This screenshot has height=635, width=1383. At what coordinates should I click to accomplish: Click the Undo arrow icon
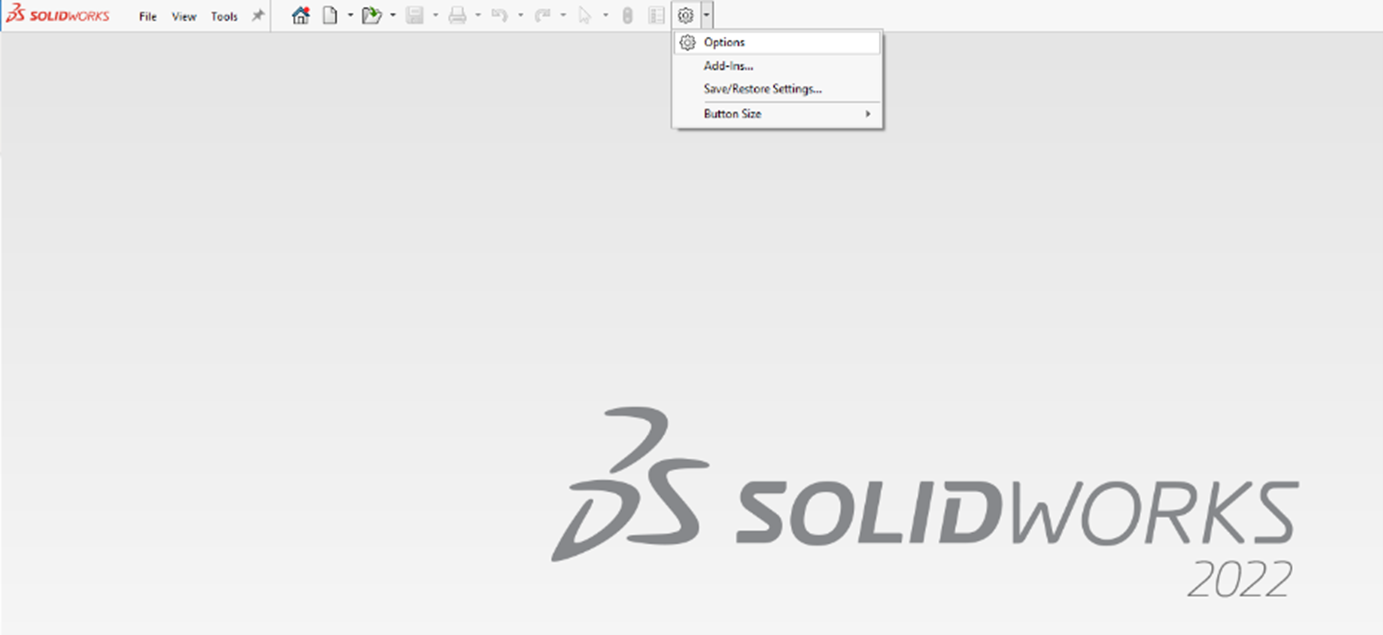[500, 16]
